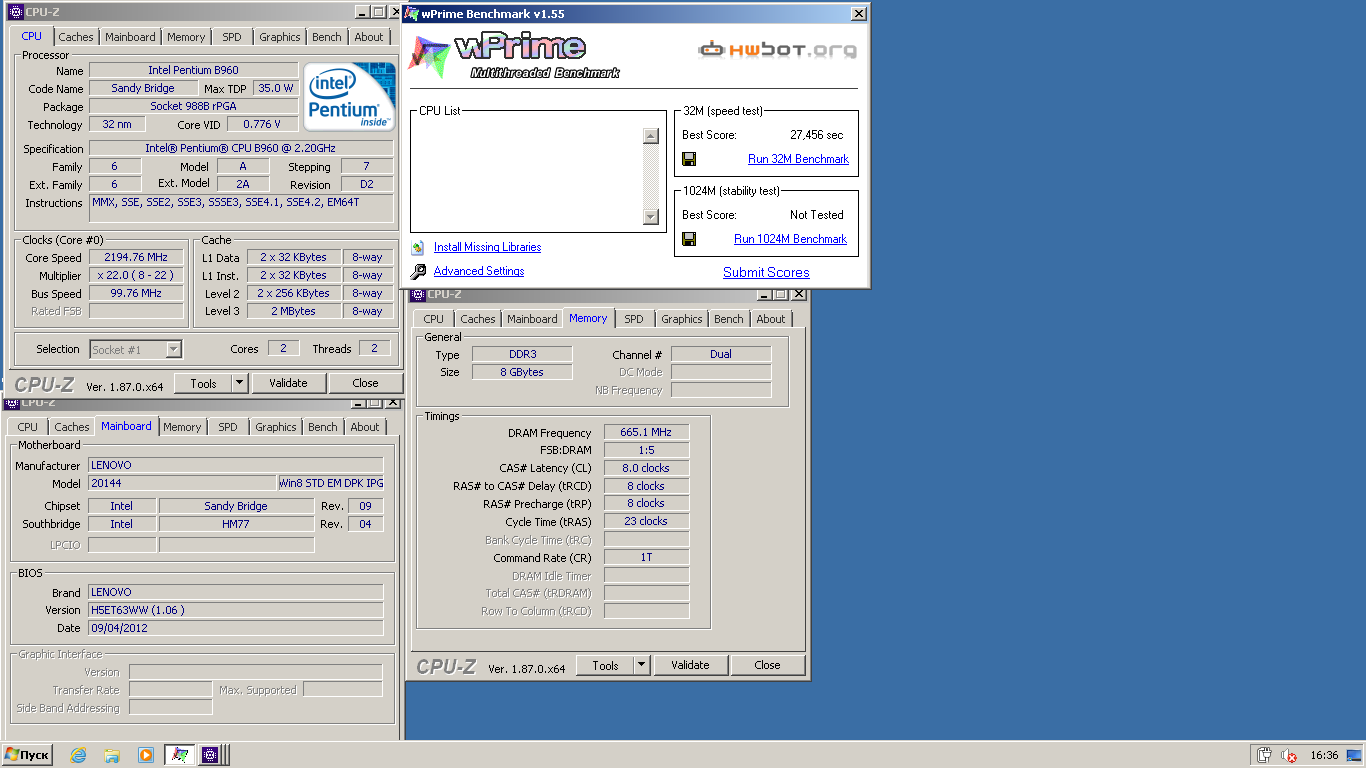The image size is (1366, 768).
Task: Click the power plug tray icon
Action: [1264, 755]
